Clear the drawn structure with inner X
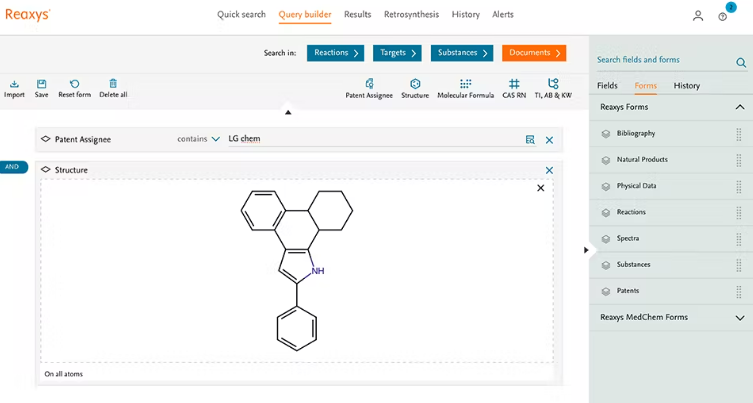The width and height of the screenshot is (753, 403). click(x=541, y=188)
